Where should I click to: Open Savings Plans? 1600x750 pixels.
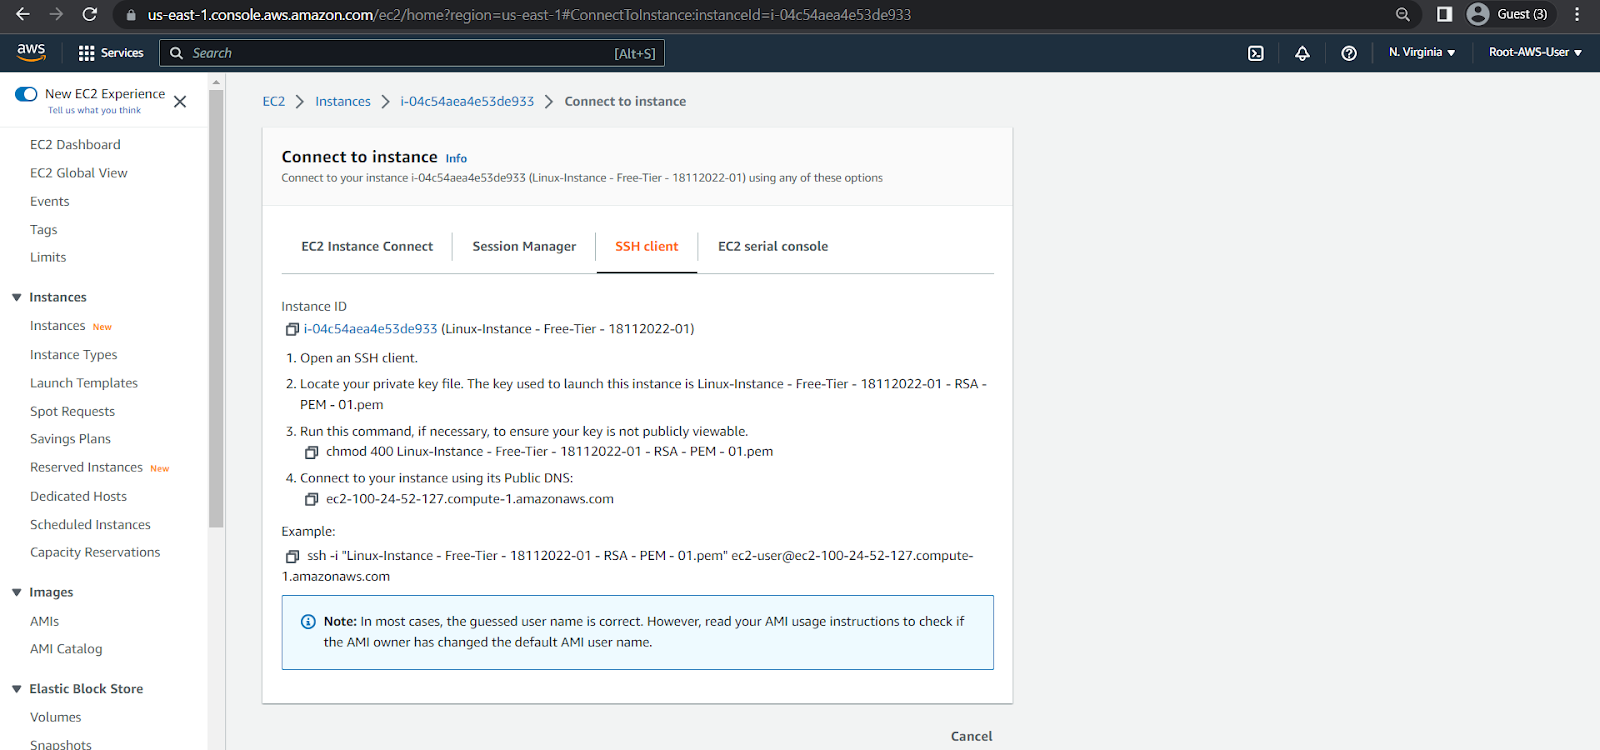click(70, 439)
